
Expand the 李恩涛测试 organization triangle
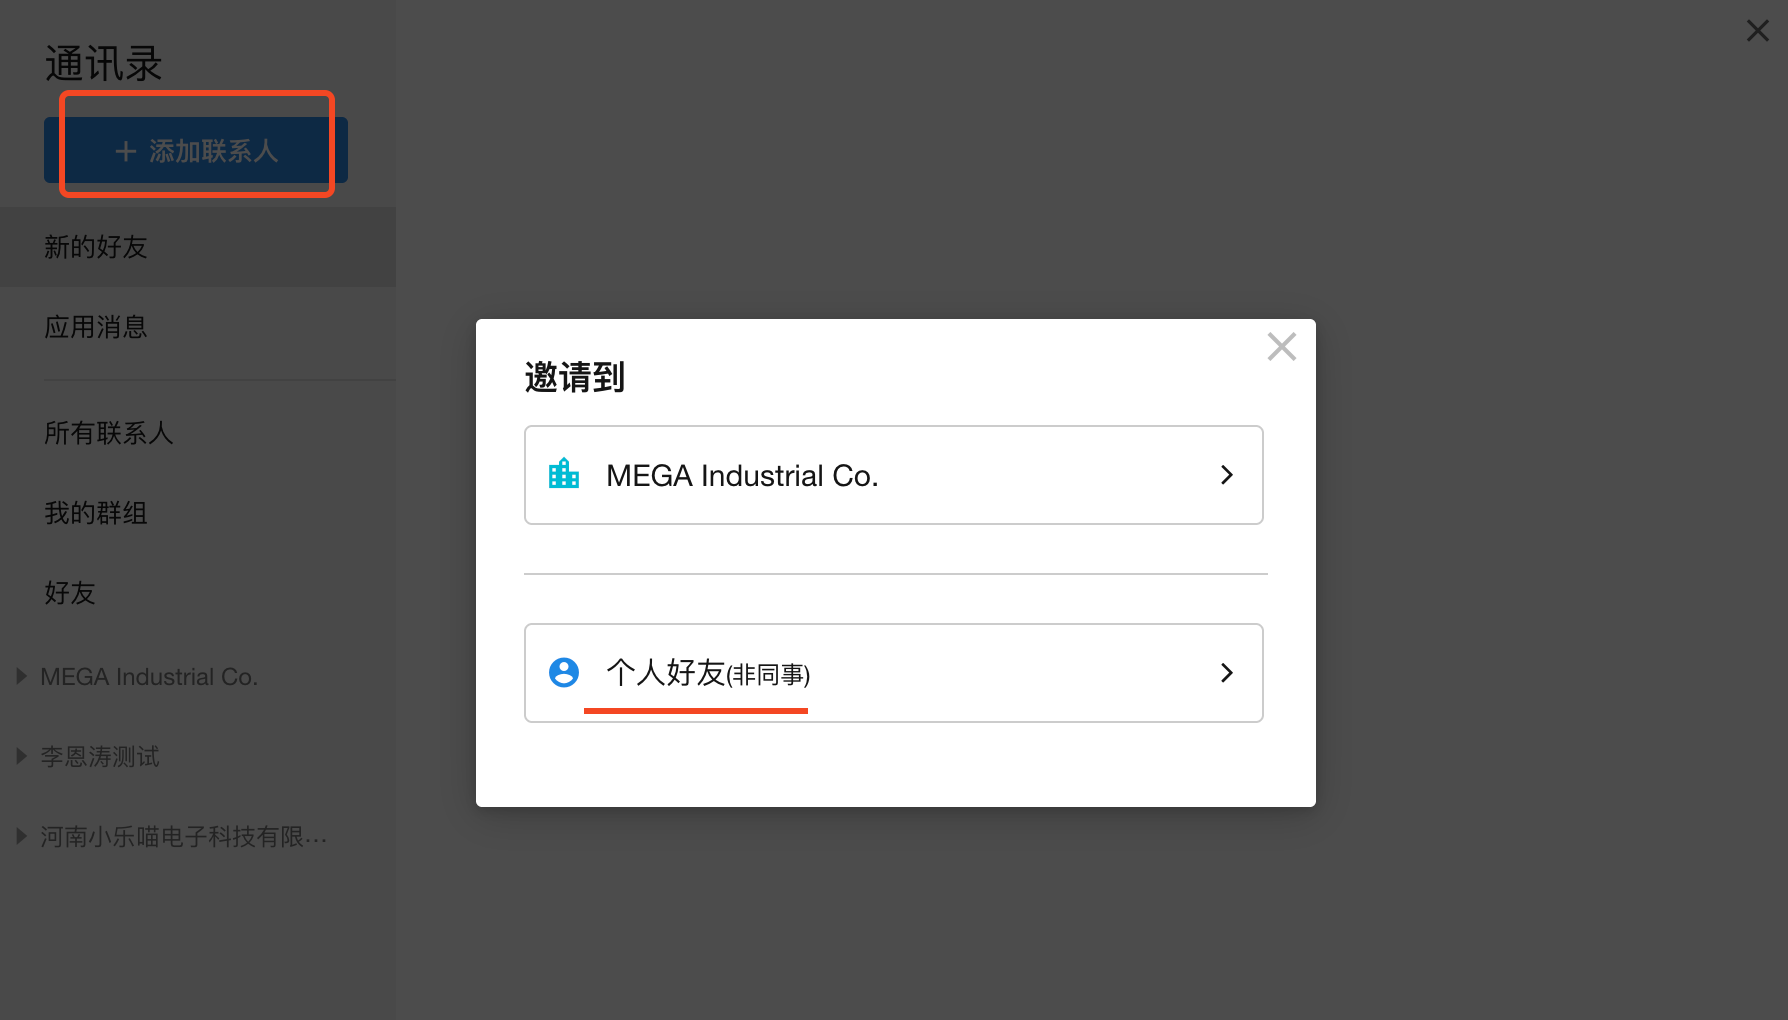click(x=21, y=757)
